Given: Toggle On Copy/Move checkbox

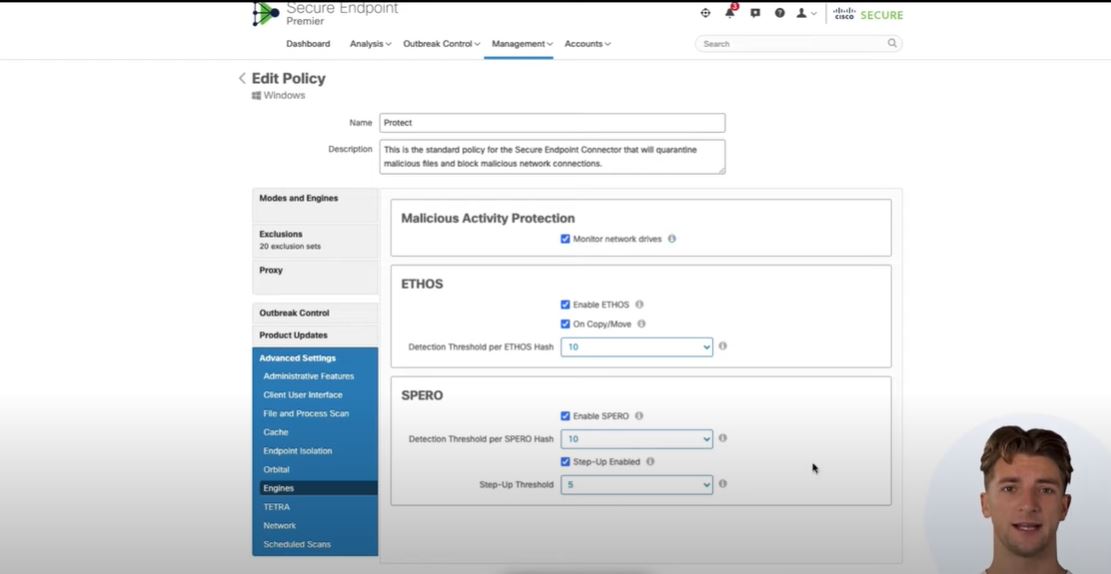Looking at the screenshot, I should [x=565, y=324].
